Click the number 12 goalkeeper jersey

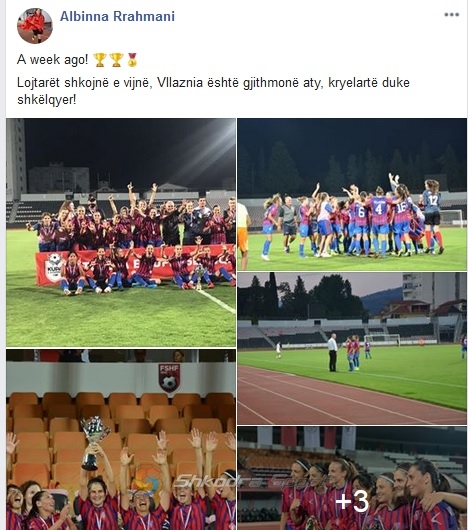pyautogui.click(x=432, y=201)
